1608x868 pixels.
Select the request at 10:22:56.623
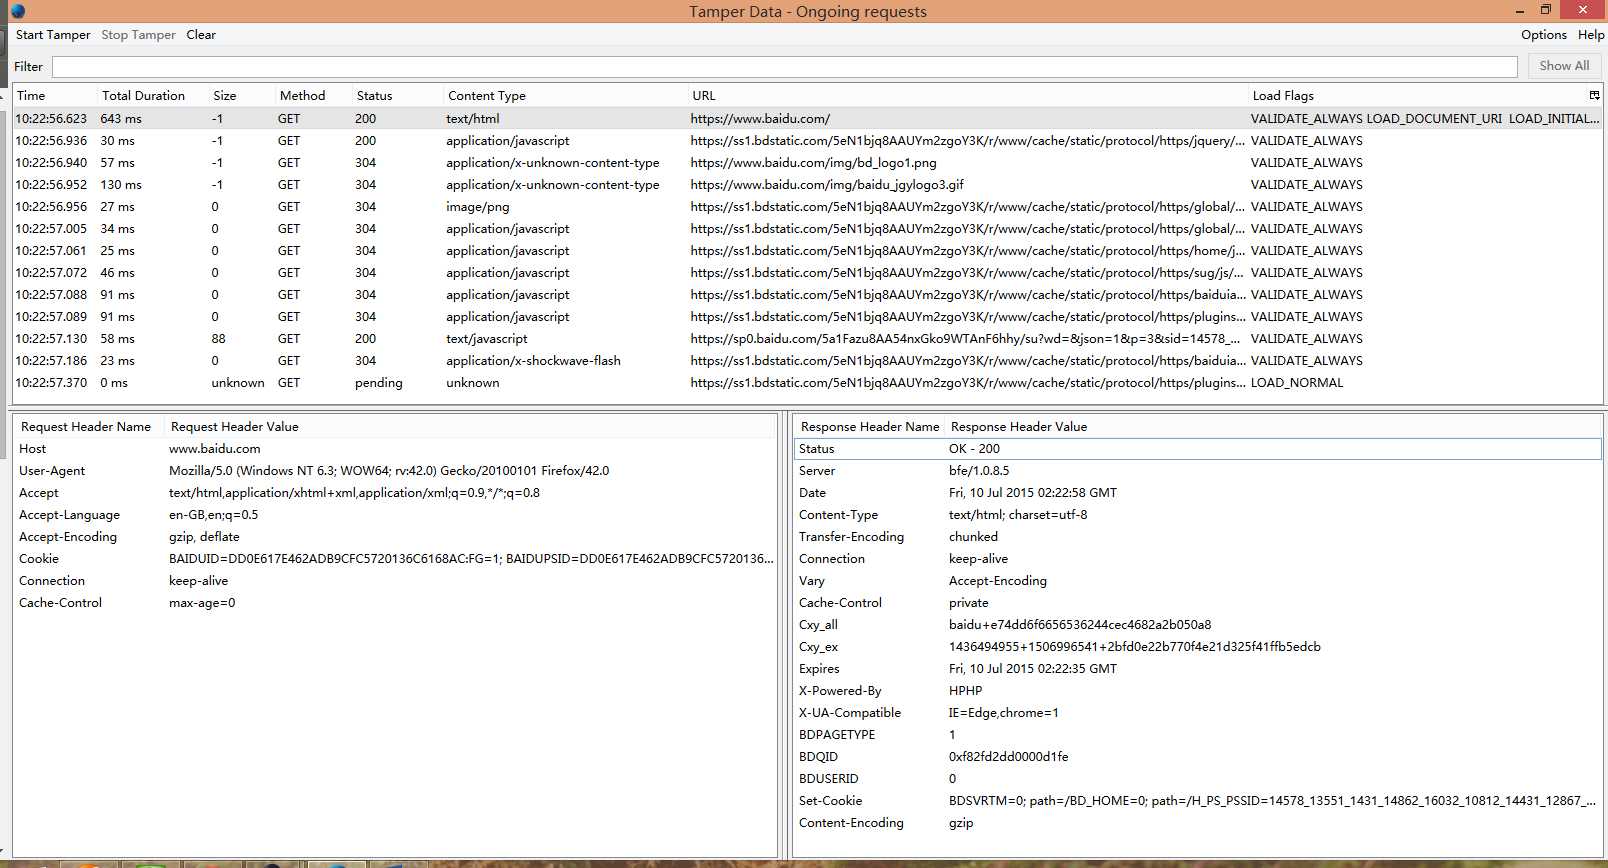808,119
